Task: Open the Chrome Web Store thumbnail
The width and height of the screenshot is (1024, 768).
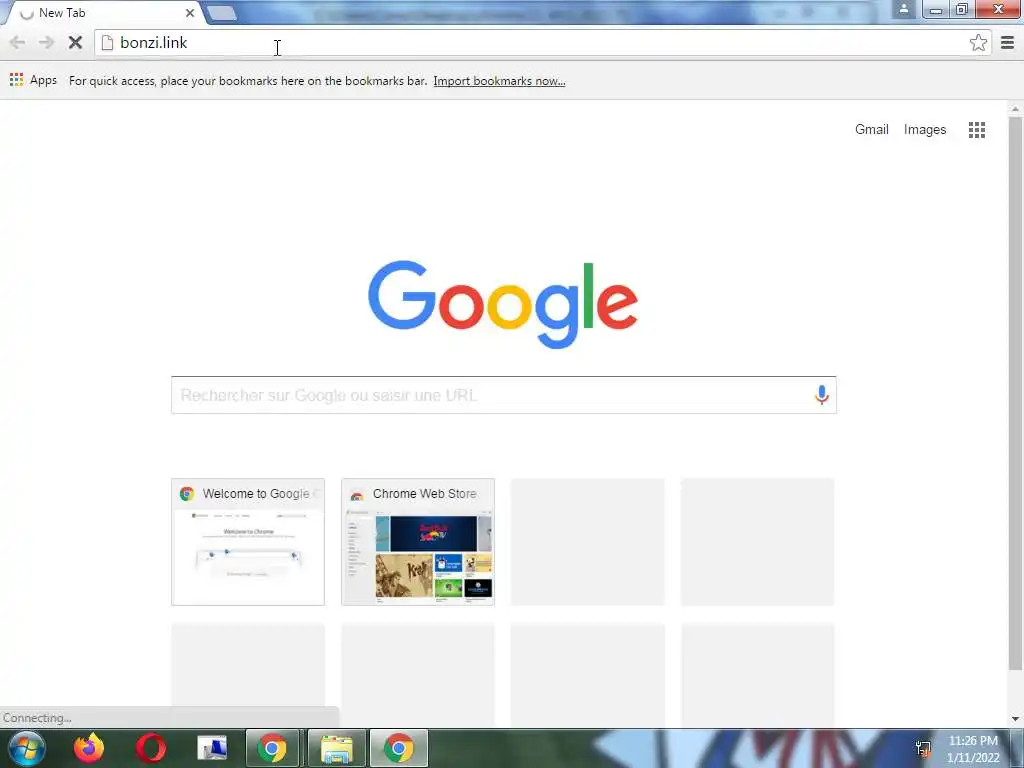Action: click(x=418, y=542)
